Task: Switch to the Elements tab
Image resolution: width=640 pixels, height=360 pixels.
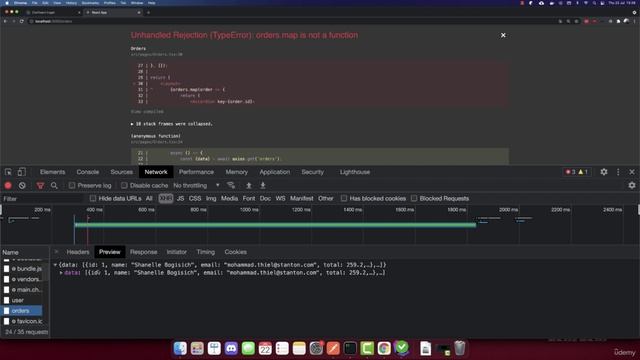Action: 52,172
